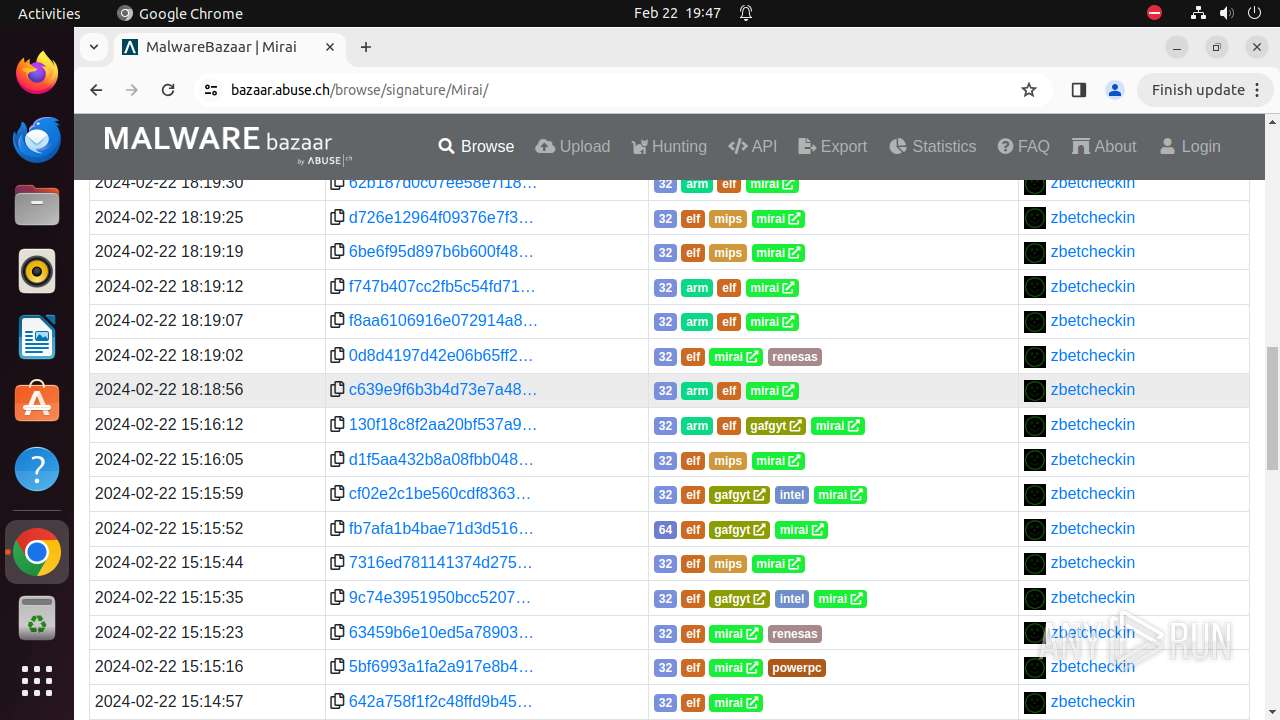Open Ubuntu Software from the dock
Image resolution: width=1280 pixels, height=720 pixels.
[x=37, y=403]
